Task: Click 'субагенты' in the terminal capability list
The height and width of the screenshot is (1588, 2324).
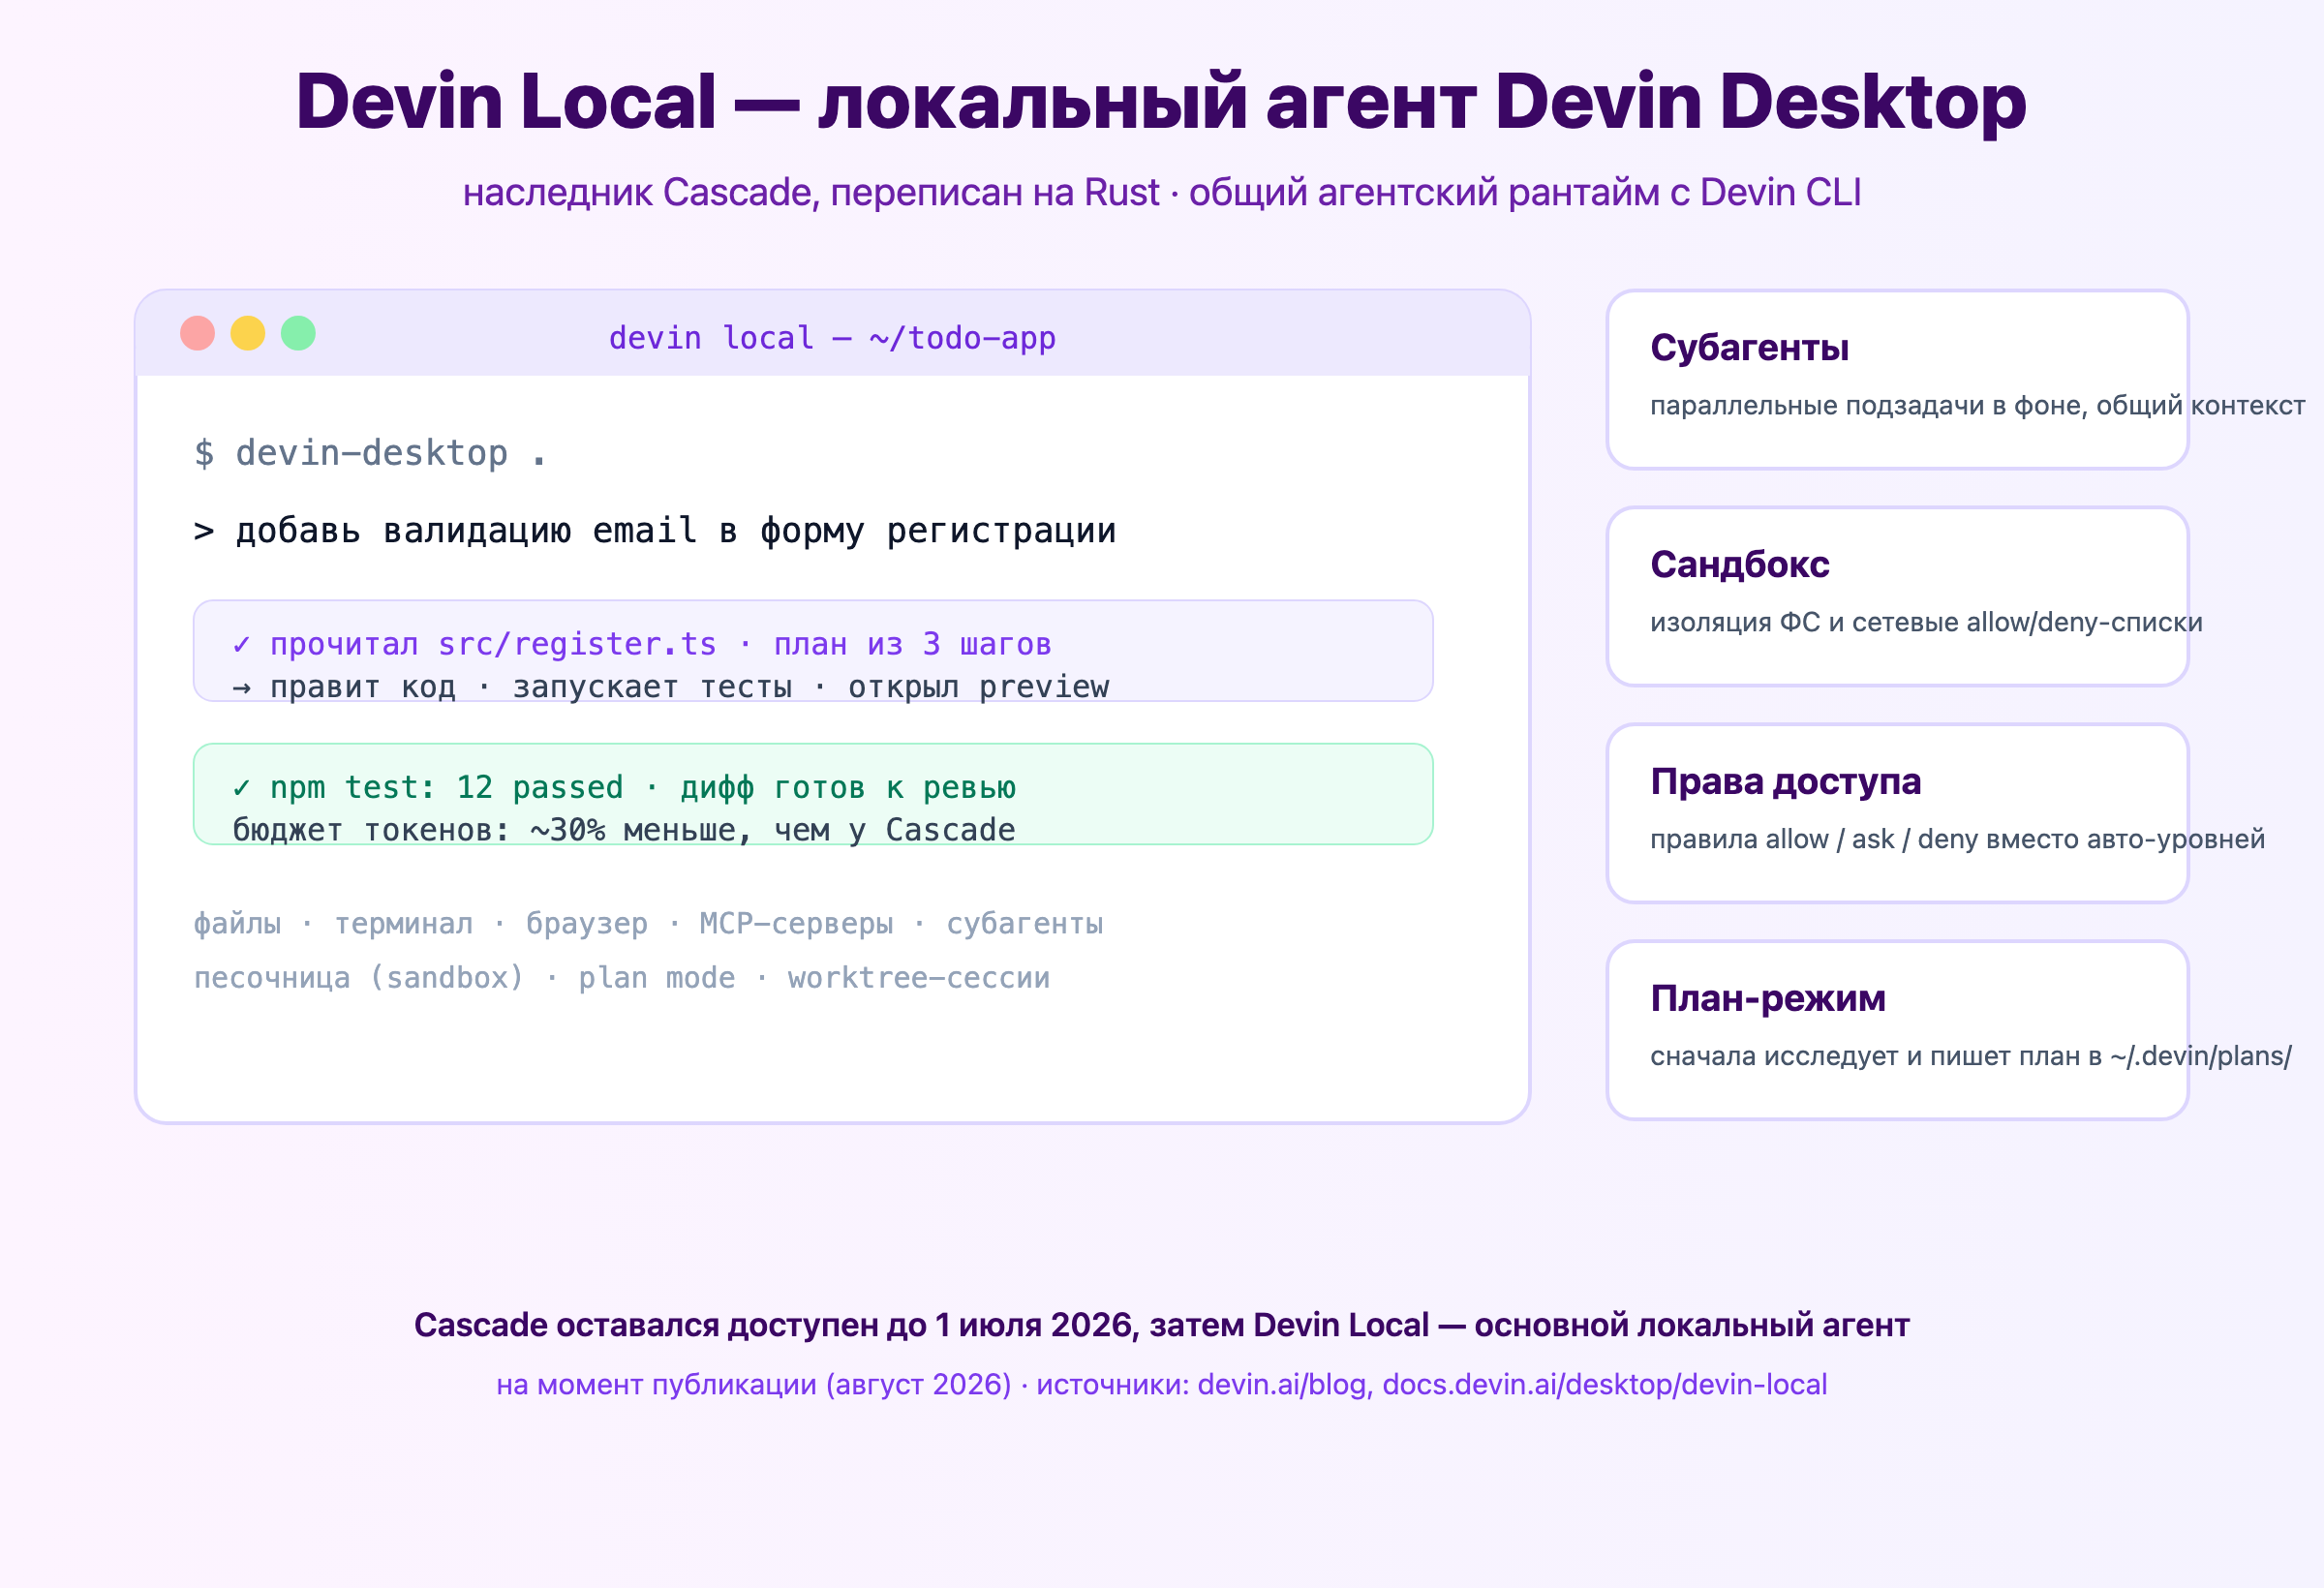Action: 1025,923
